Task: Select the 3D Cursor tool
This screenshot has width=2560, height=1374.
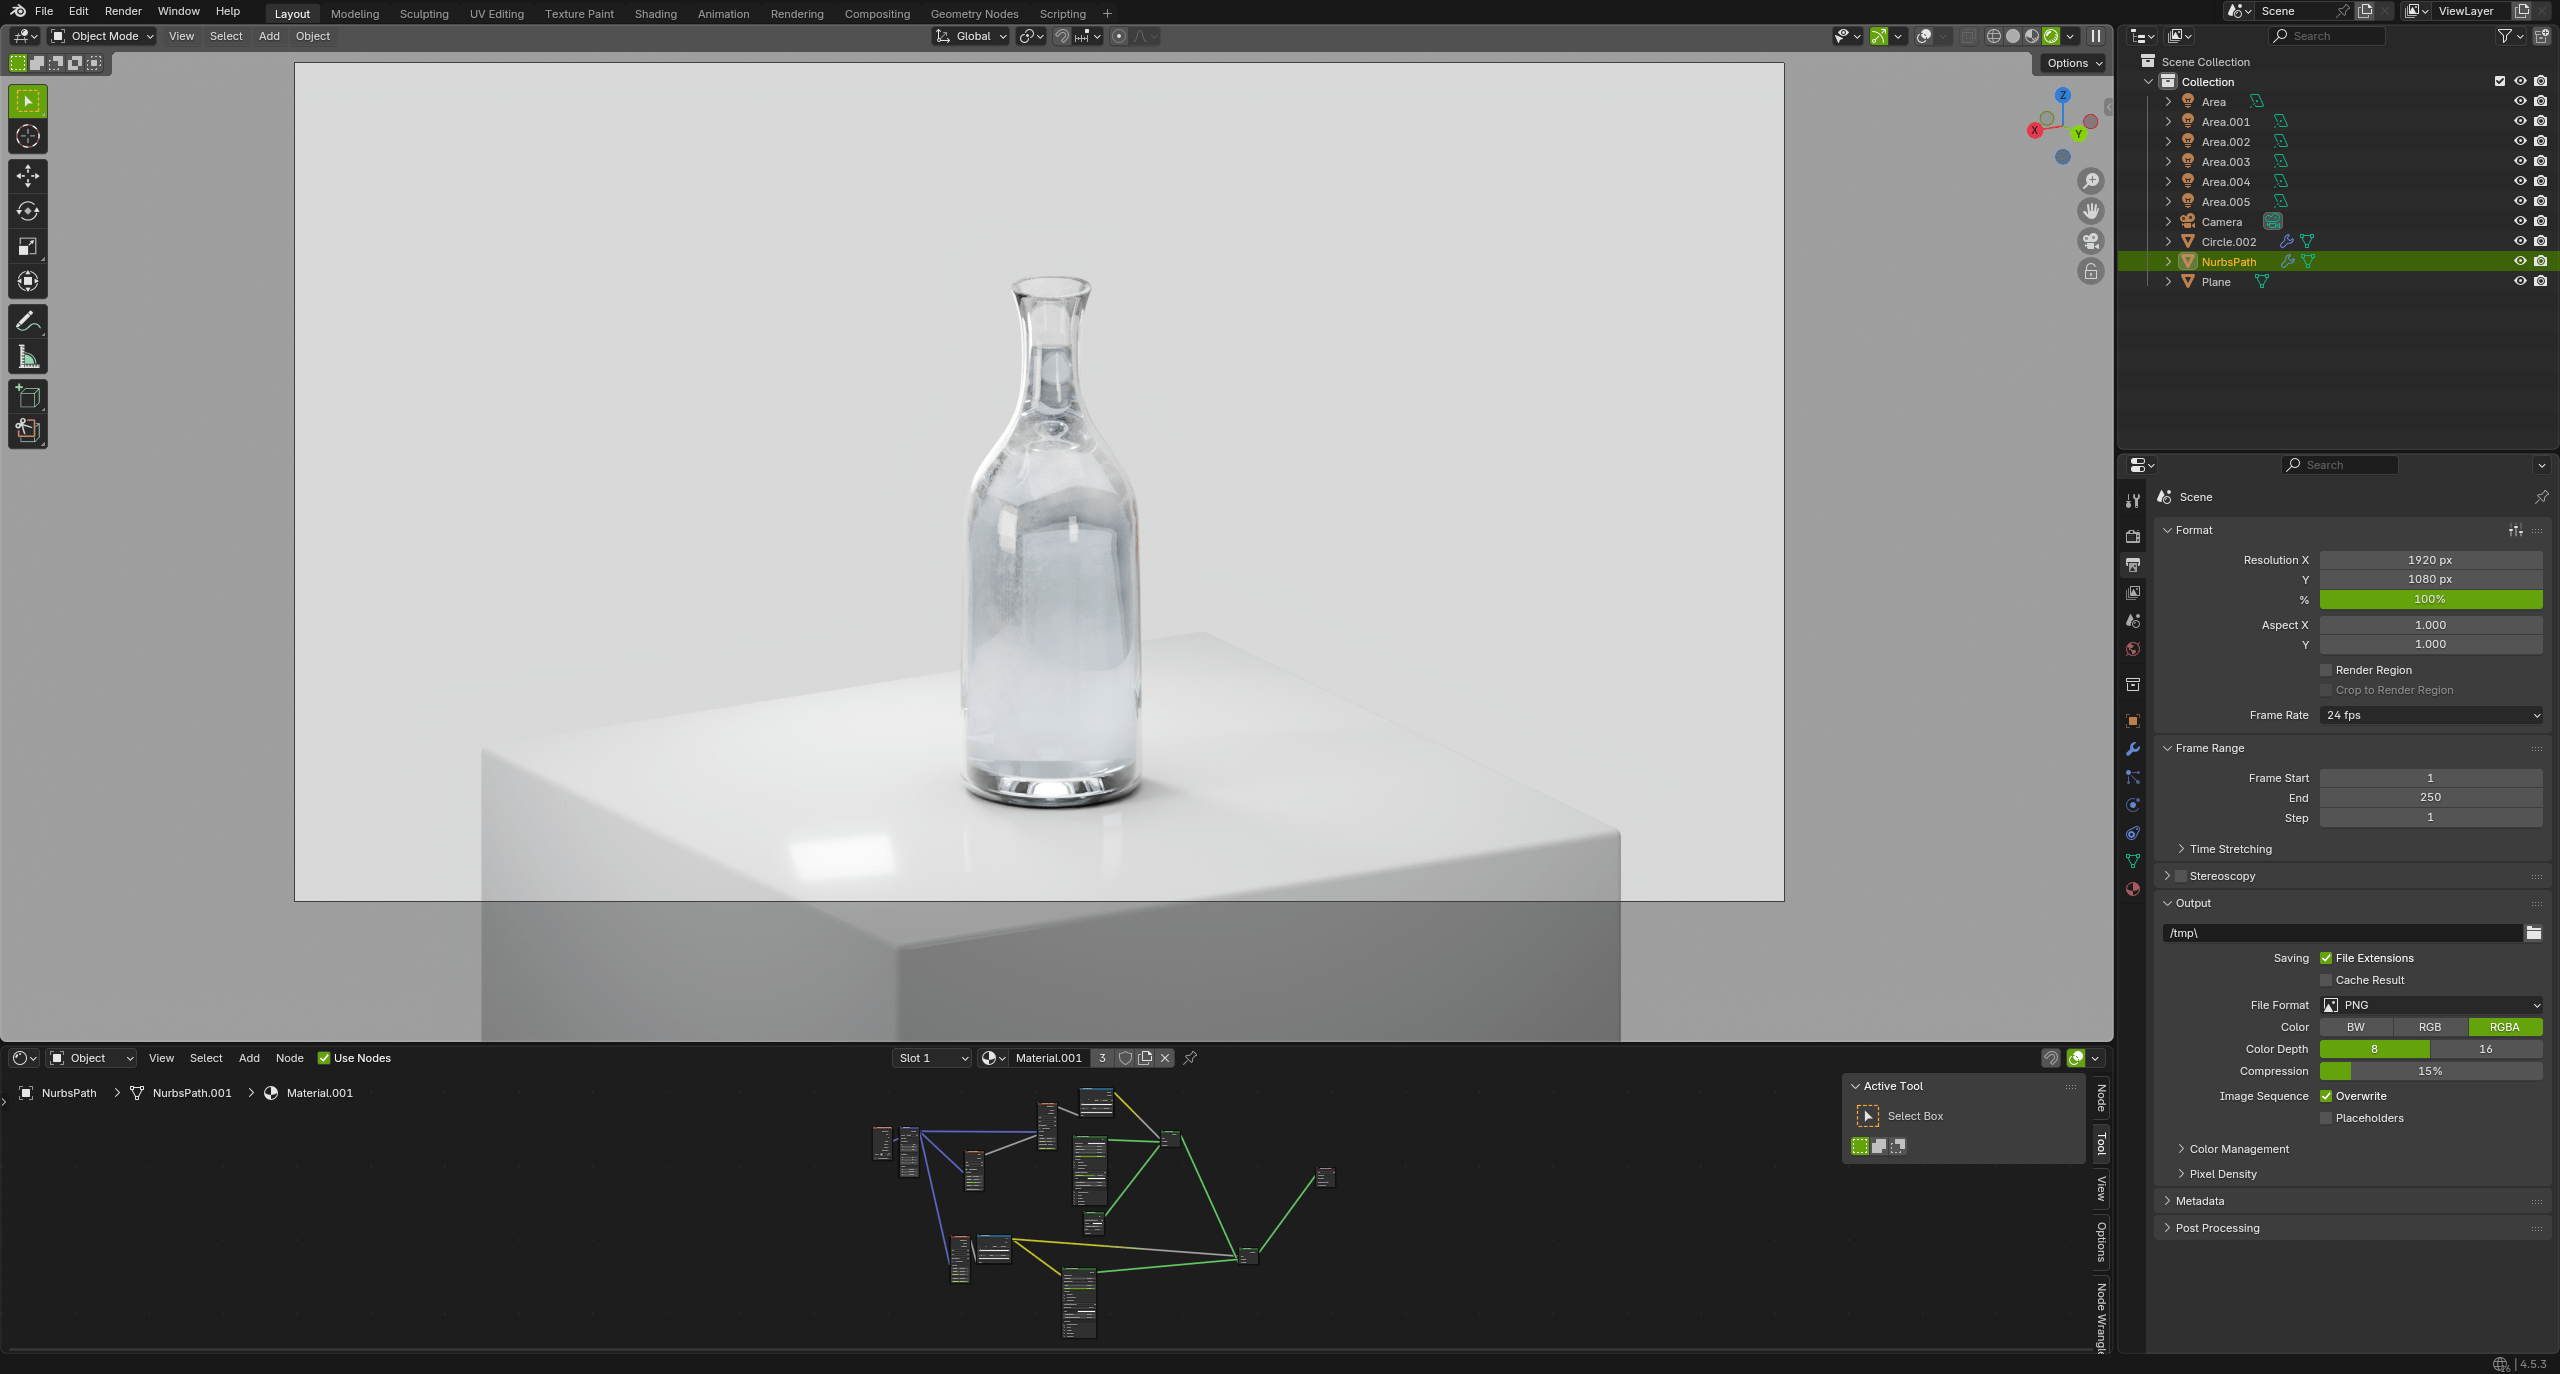Action: coord(28,137)
